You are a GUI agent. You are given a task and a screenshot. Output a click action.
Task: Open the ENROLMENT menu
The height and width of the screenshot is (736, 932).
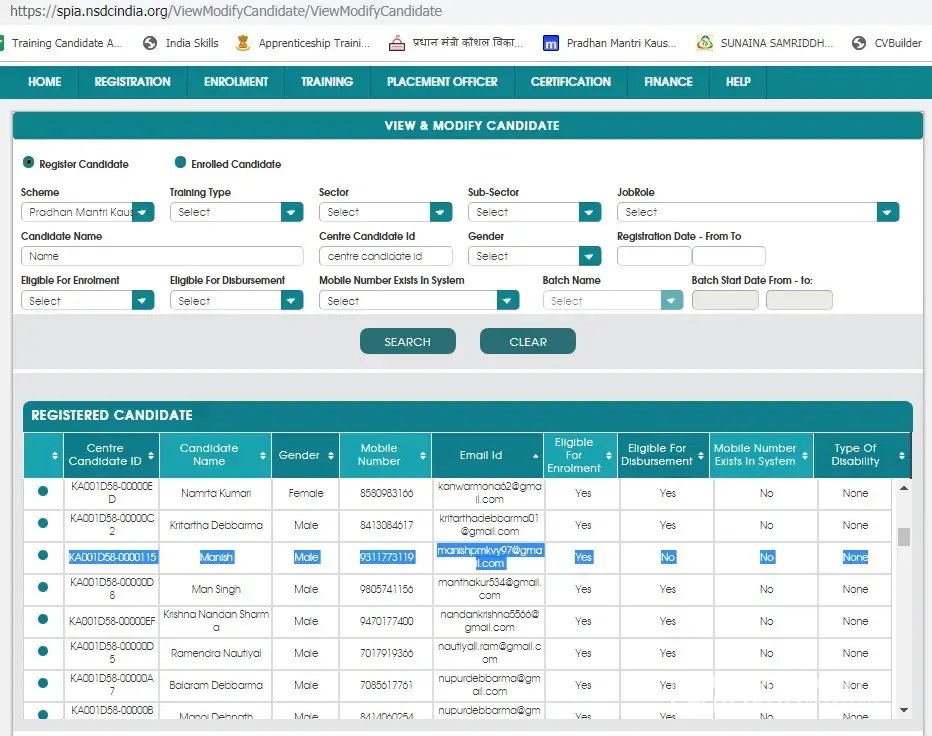(236, 82)
